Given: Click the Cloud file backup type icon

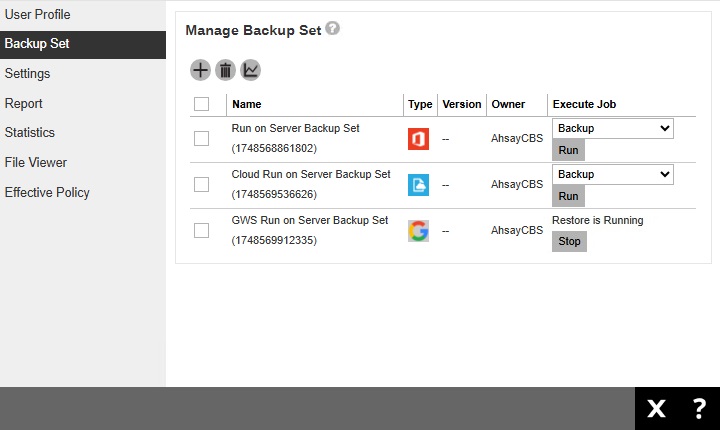Looking at the screenshot, I should [418, 185].
